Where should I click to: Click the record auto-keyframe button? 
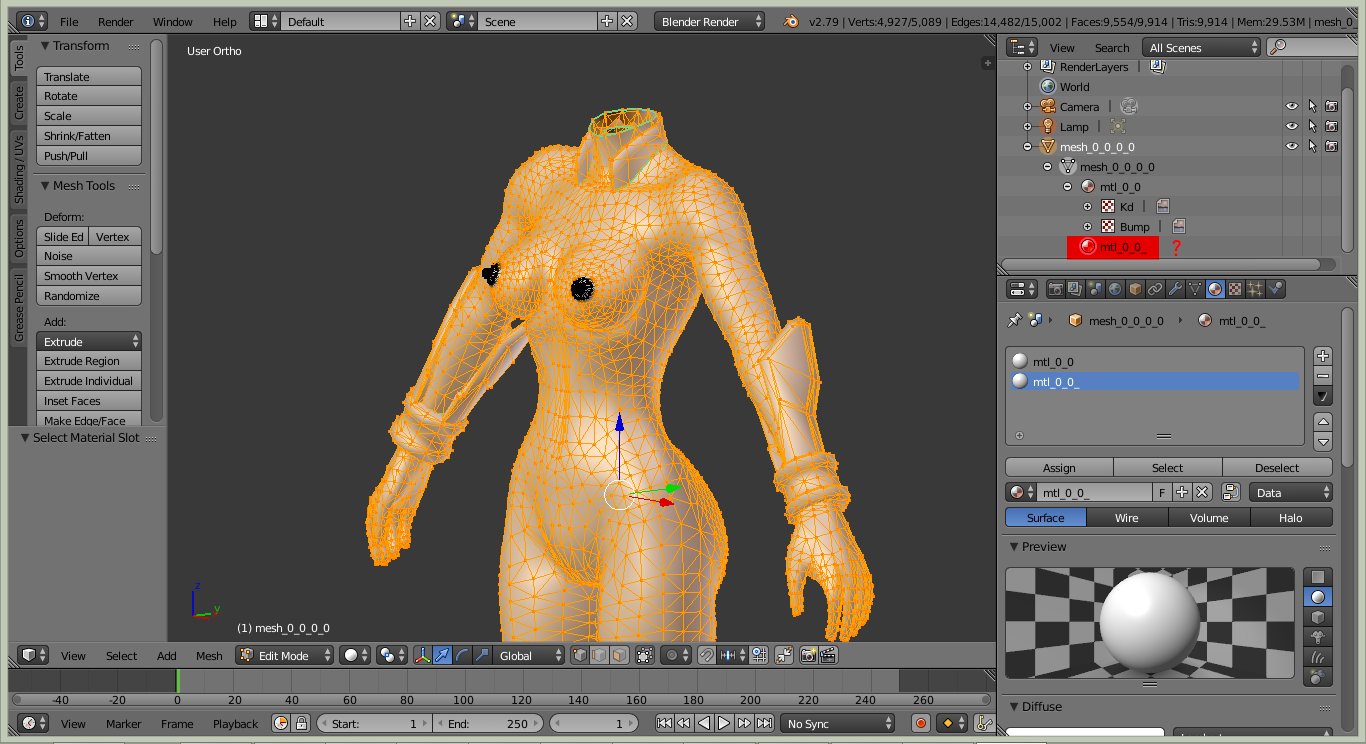point(921,723)
